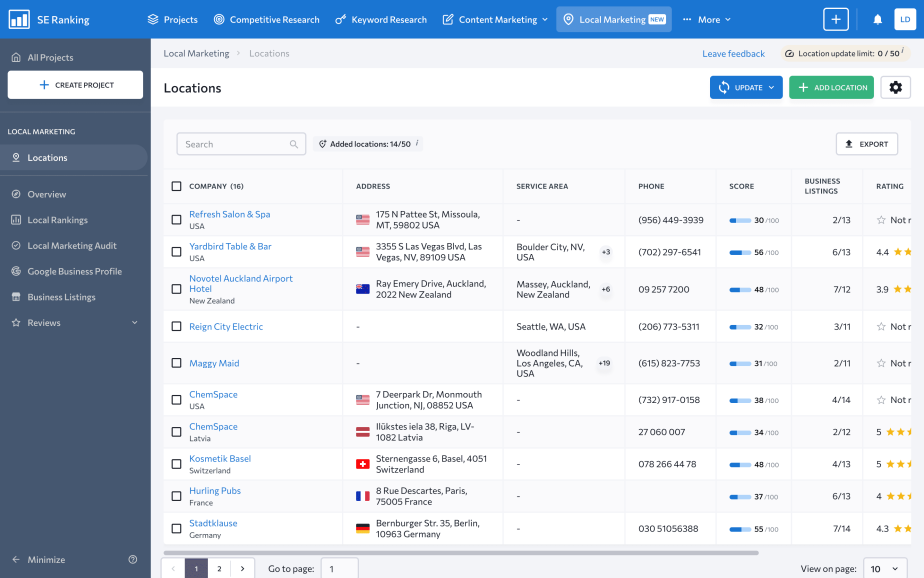Click the Google Business Profile icon

tap(16, 271)
